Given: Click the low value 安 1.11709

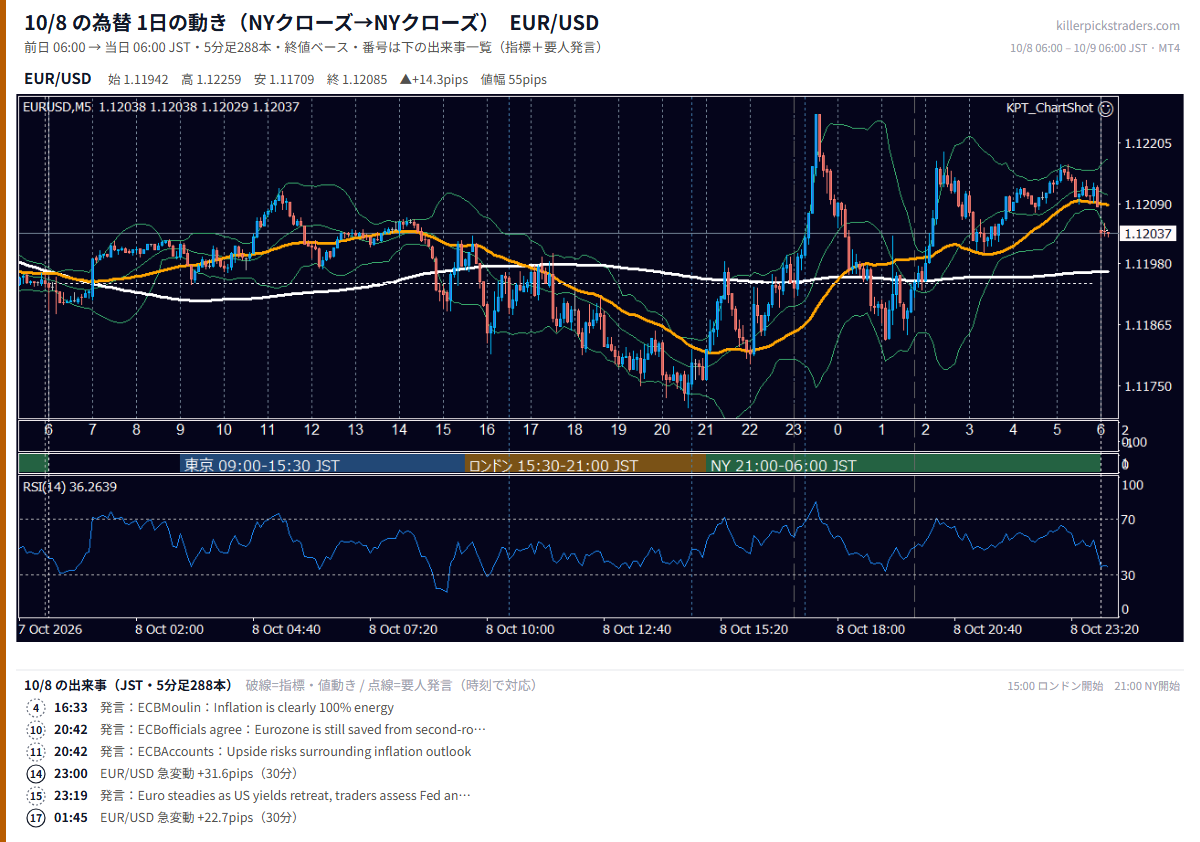Looking at the screenshot, I should [x=285, y=80].
